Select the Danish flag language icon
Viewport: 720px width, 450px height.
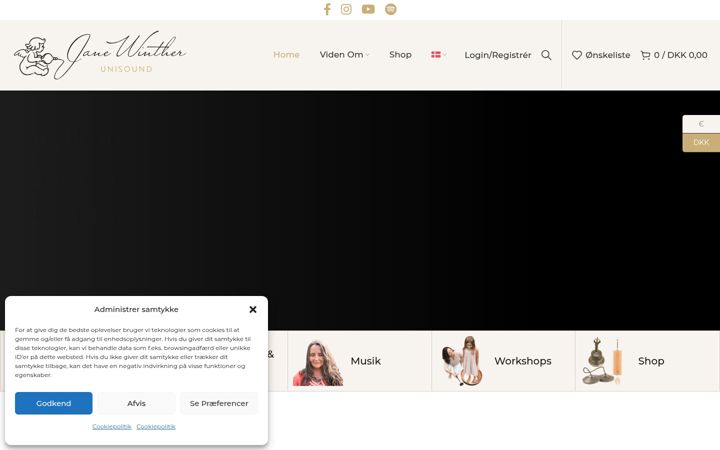click(436, 55)
